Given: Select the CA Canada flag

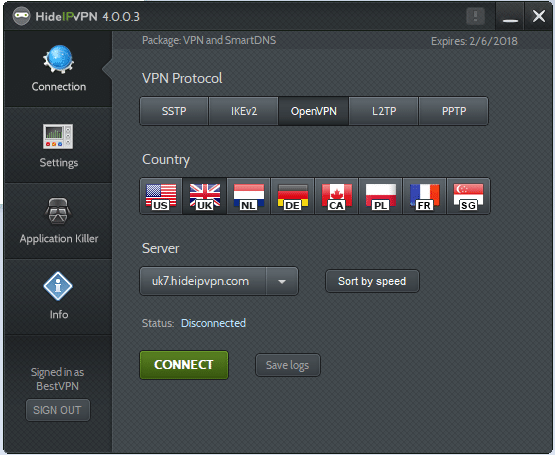Looking at the screenshot, I should tap(336, 196).
